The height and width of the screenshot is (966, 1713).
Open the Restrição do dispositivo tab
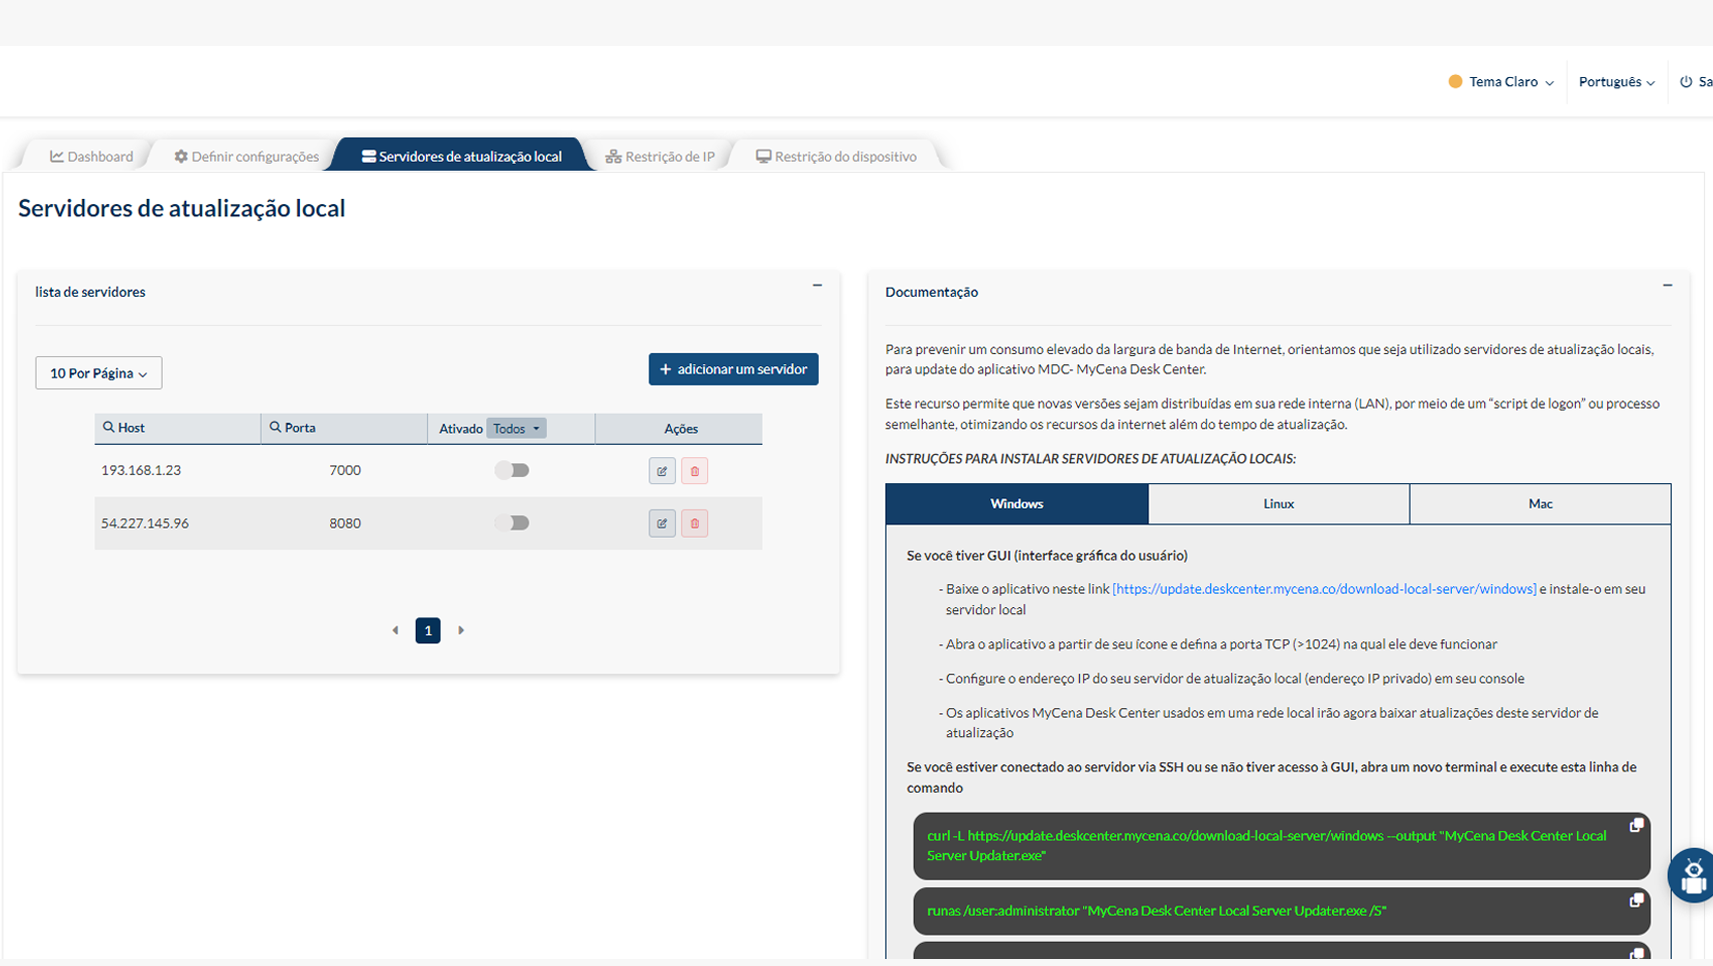[836, 156]
